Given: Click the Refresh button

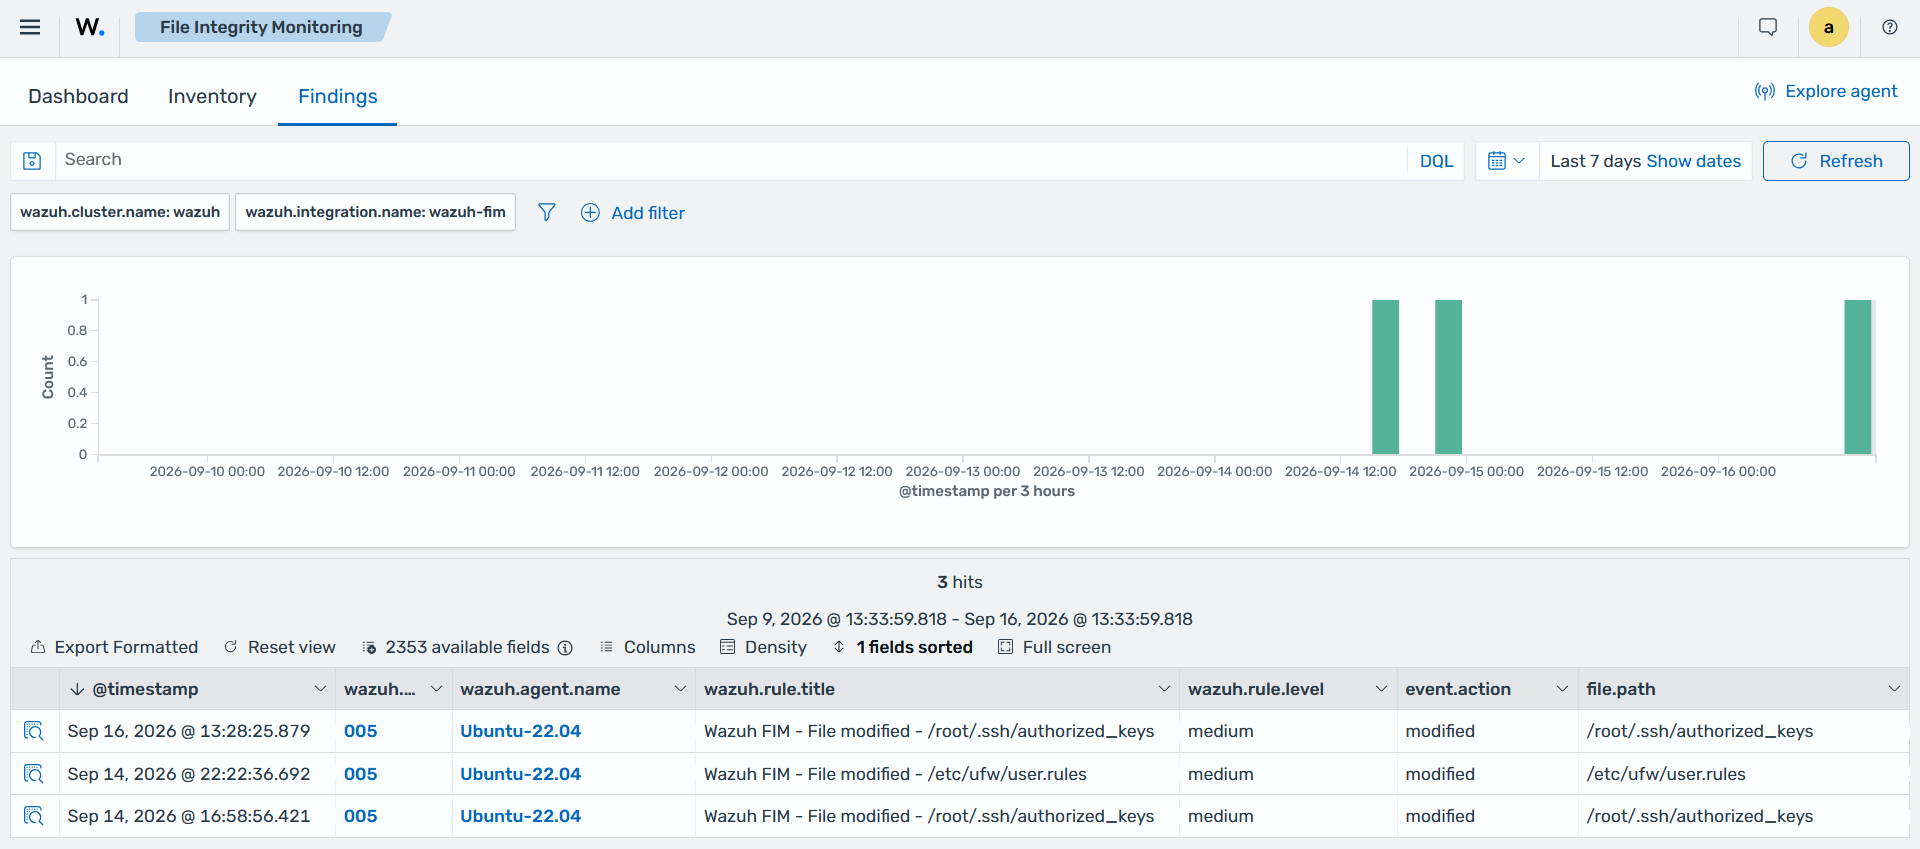Looking at the screenshot, I should click(1836, 161).
